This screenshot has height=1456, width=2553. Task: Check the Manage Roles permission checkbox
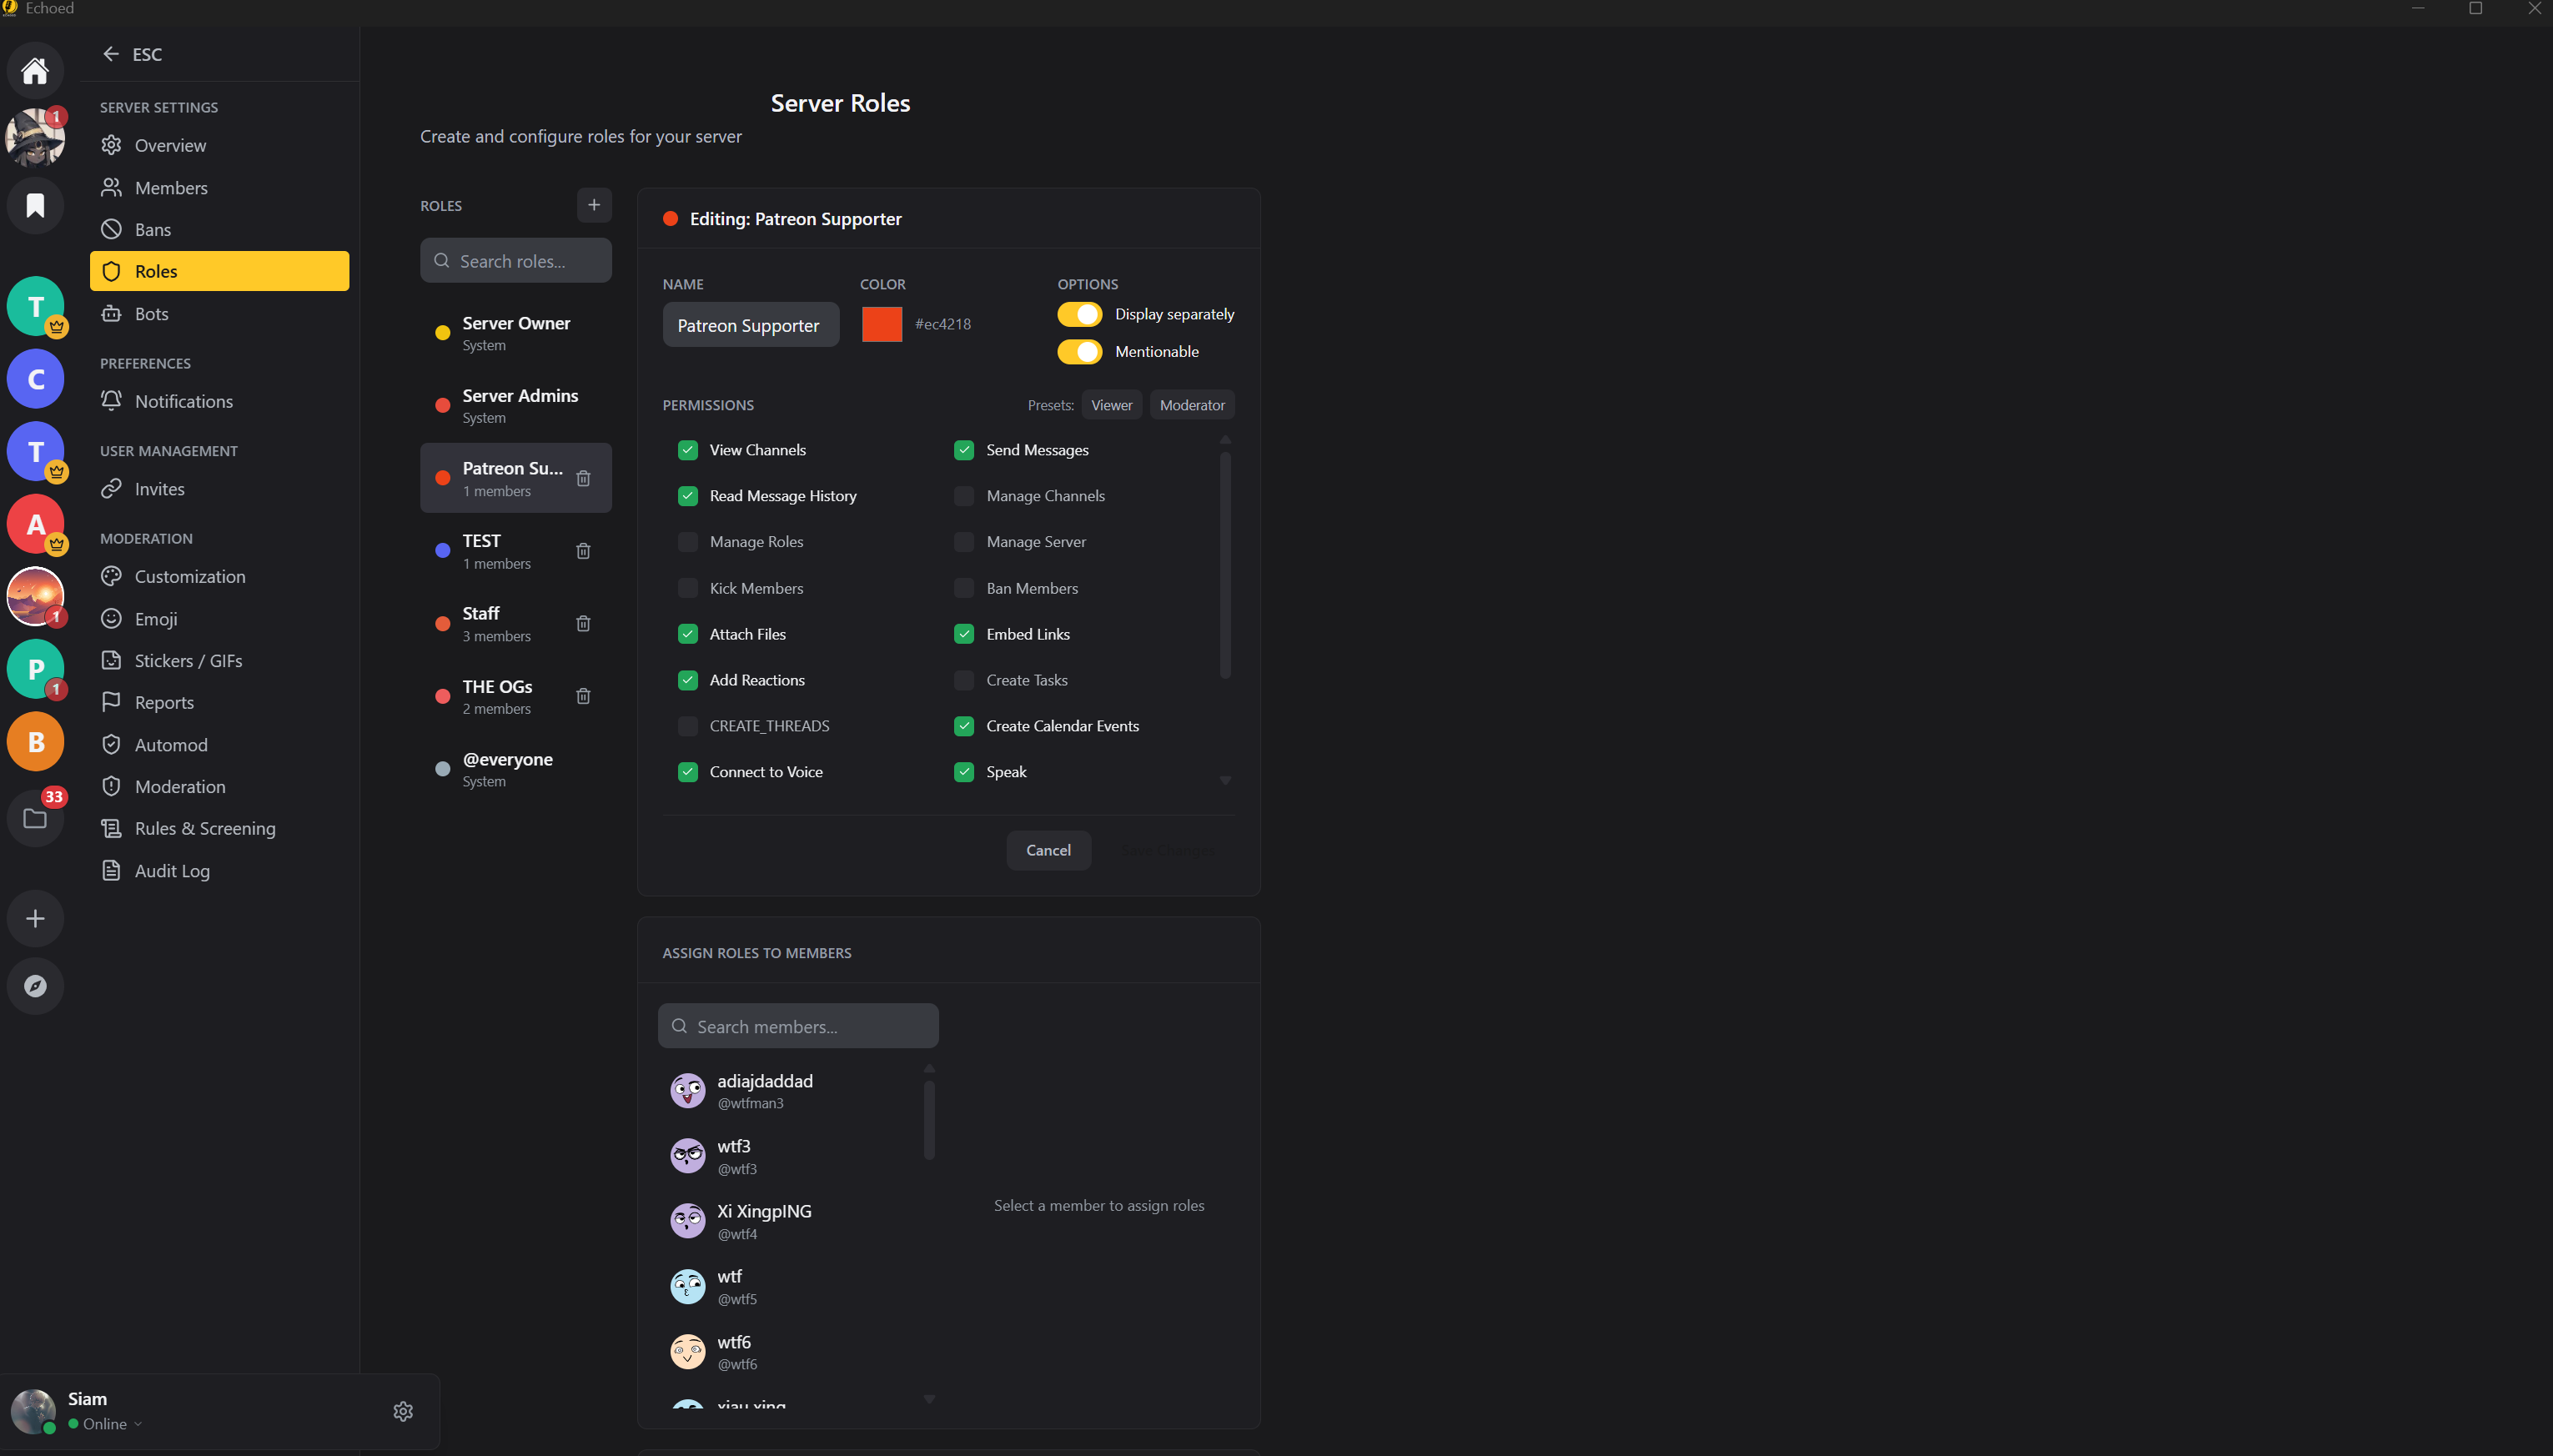pos(688,542)
